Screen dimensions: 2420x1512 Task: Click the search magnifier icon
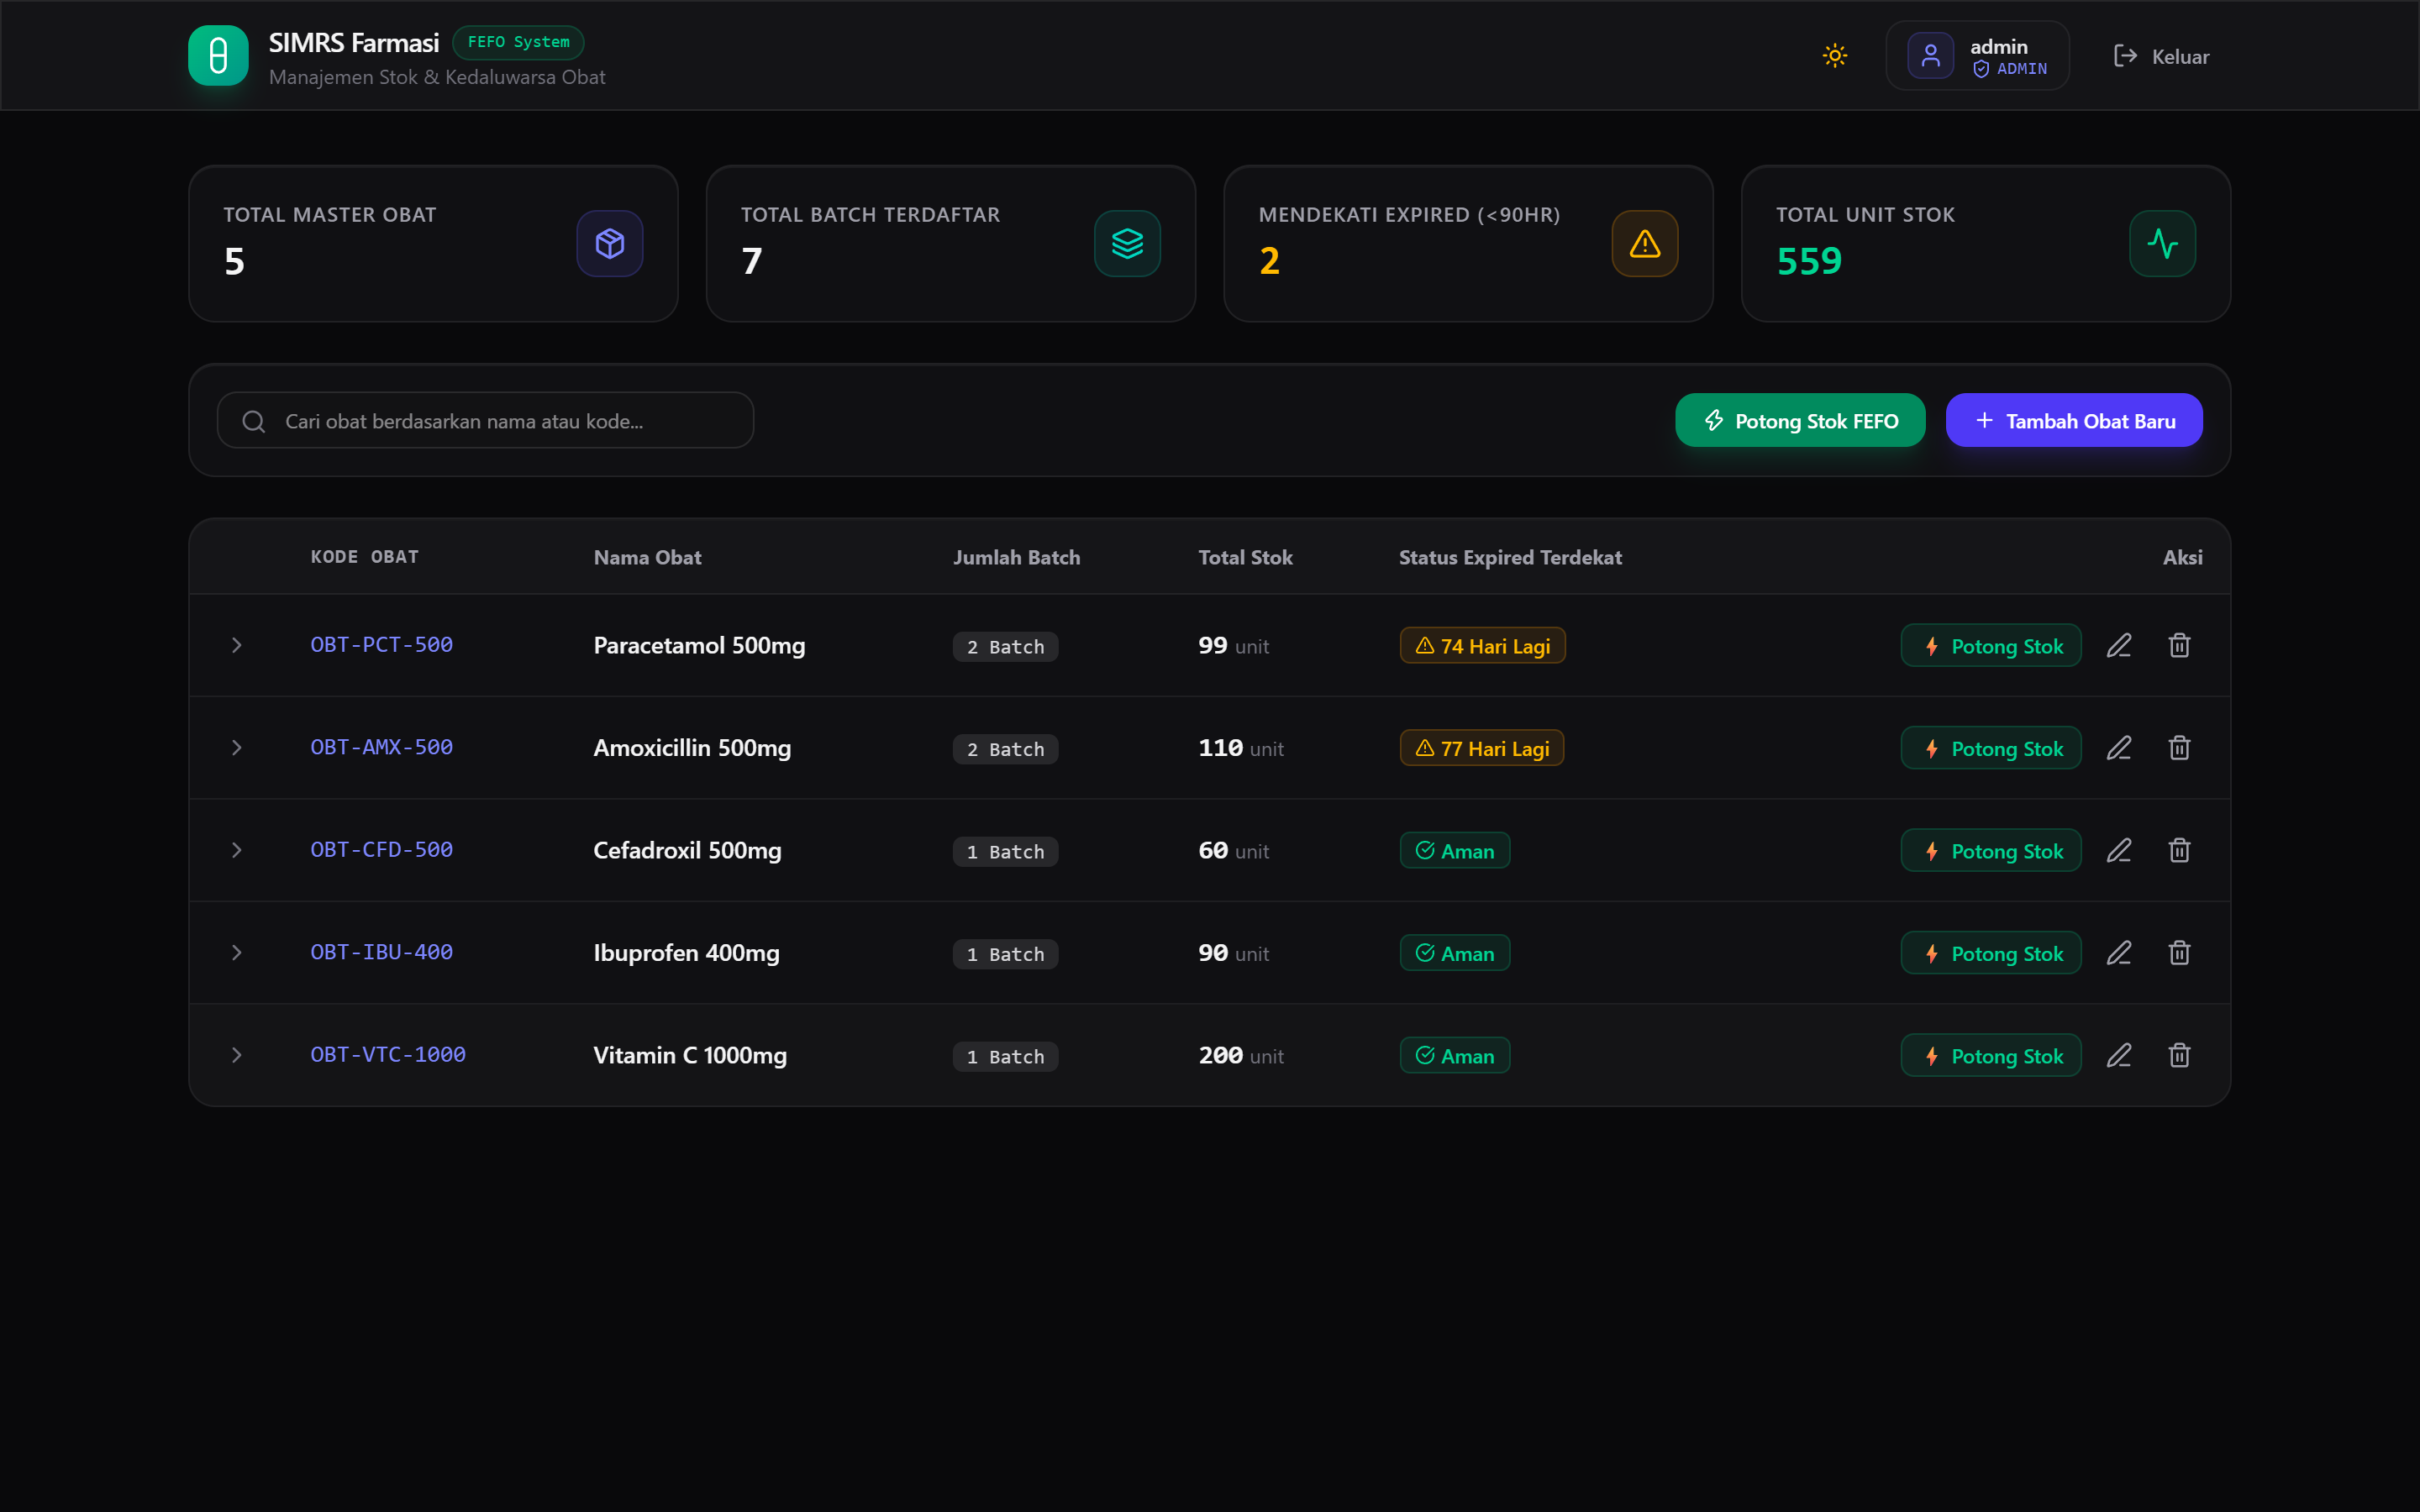click(x=254, y=421)
